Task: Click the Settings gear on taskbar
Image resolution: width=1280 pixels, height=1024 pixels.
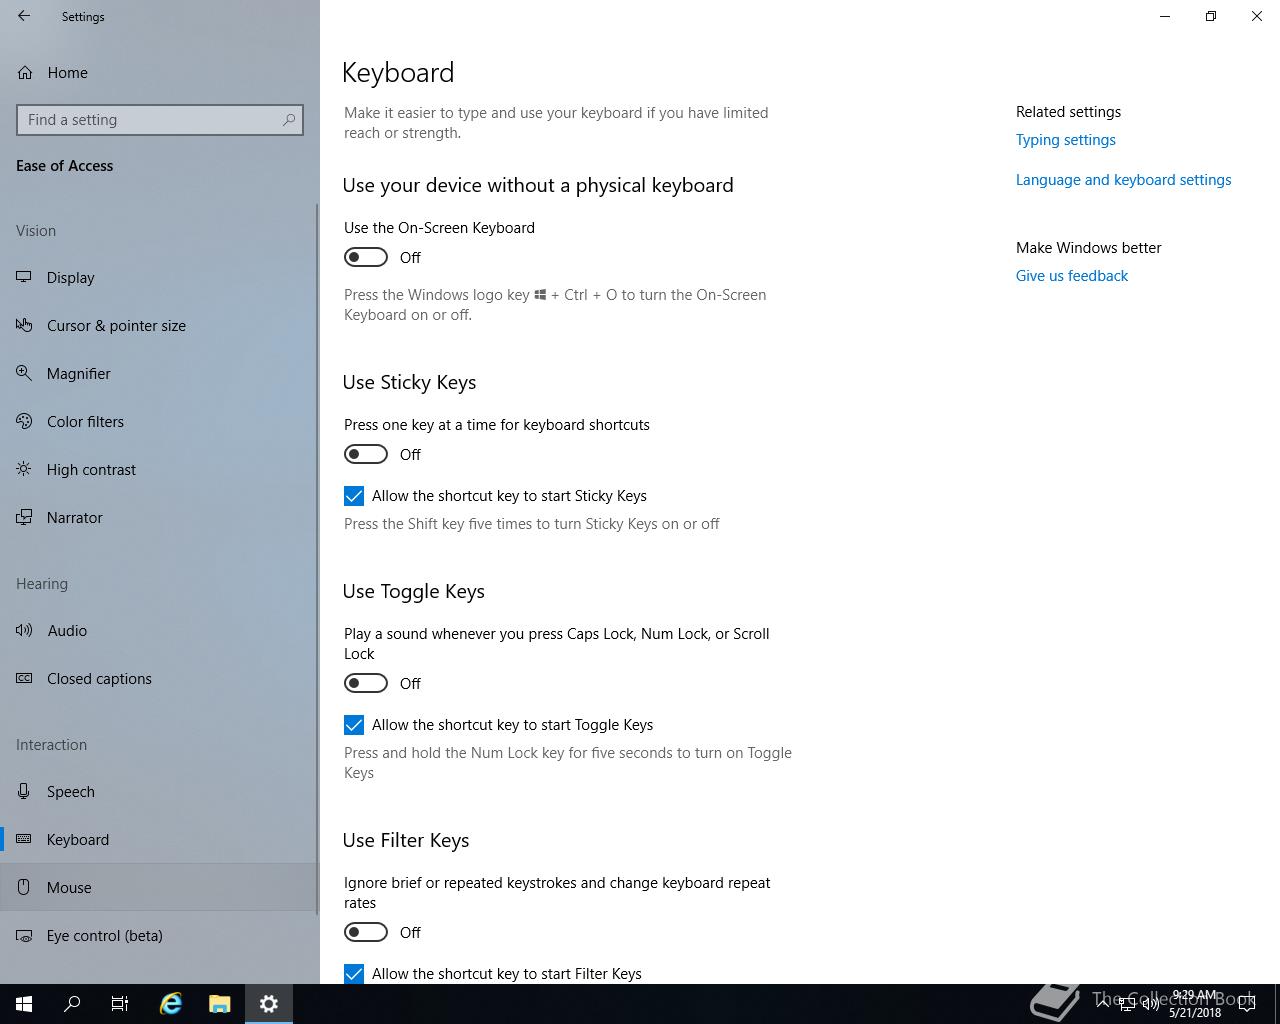Action: (268, 1004)
